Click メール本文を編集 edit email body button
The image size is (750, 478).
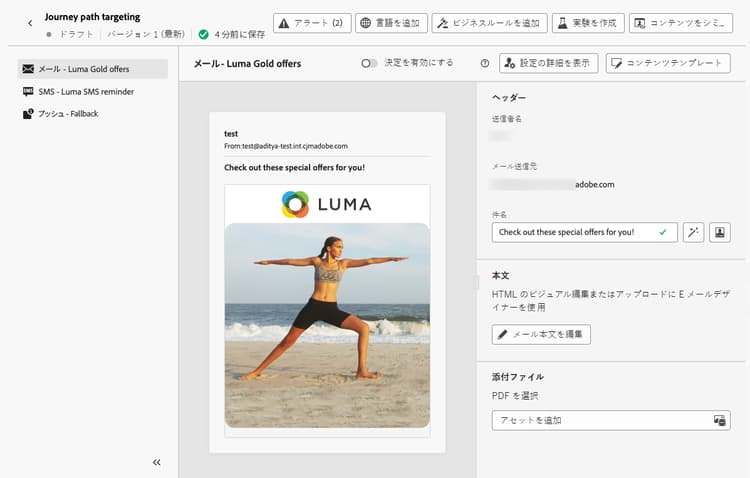coord(541,334)
